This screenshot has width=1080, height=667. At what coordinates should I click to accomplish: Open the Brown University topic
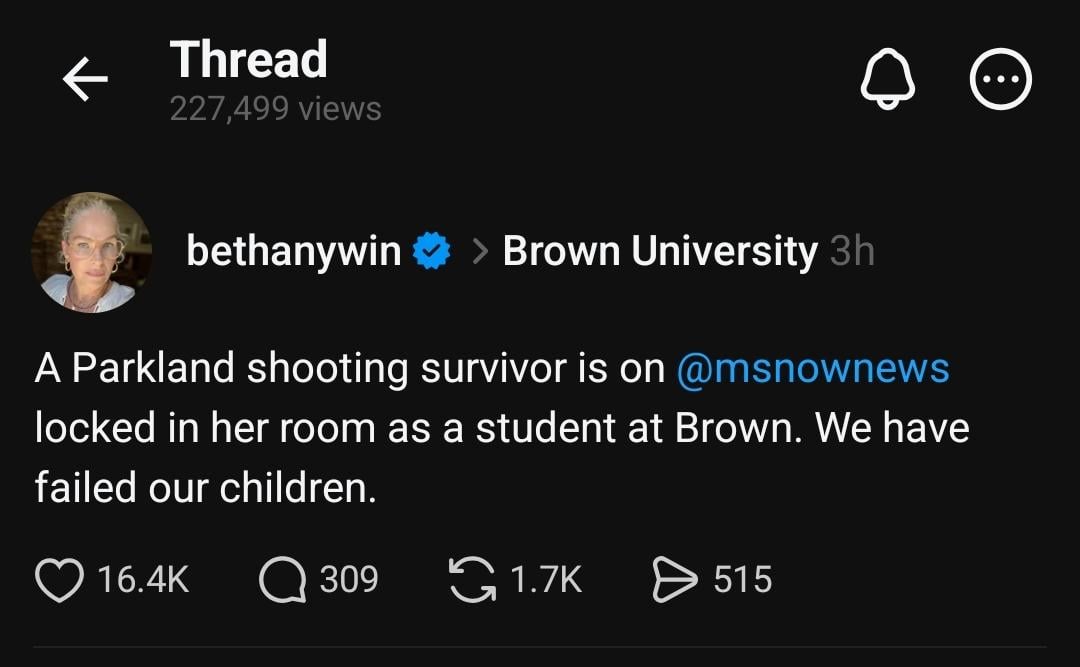click(660, 251)
